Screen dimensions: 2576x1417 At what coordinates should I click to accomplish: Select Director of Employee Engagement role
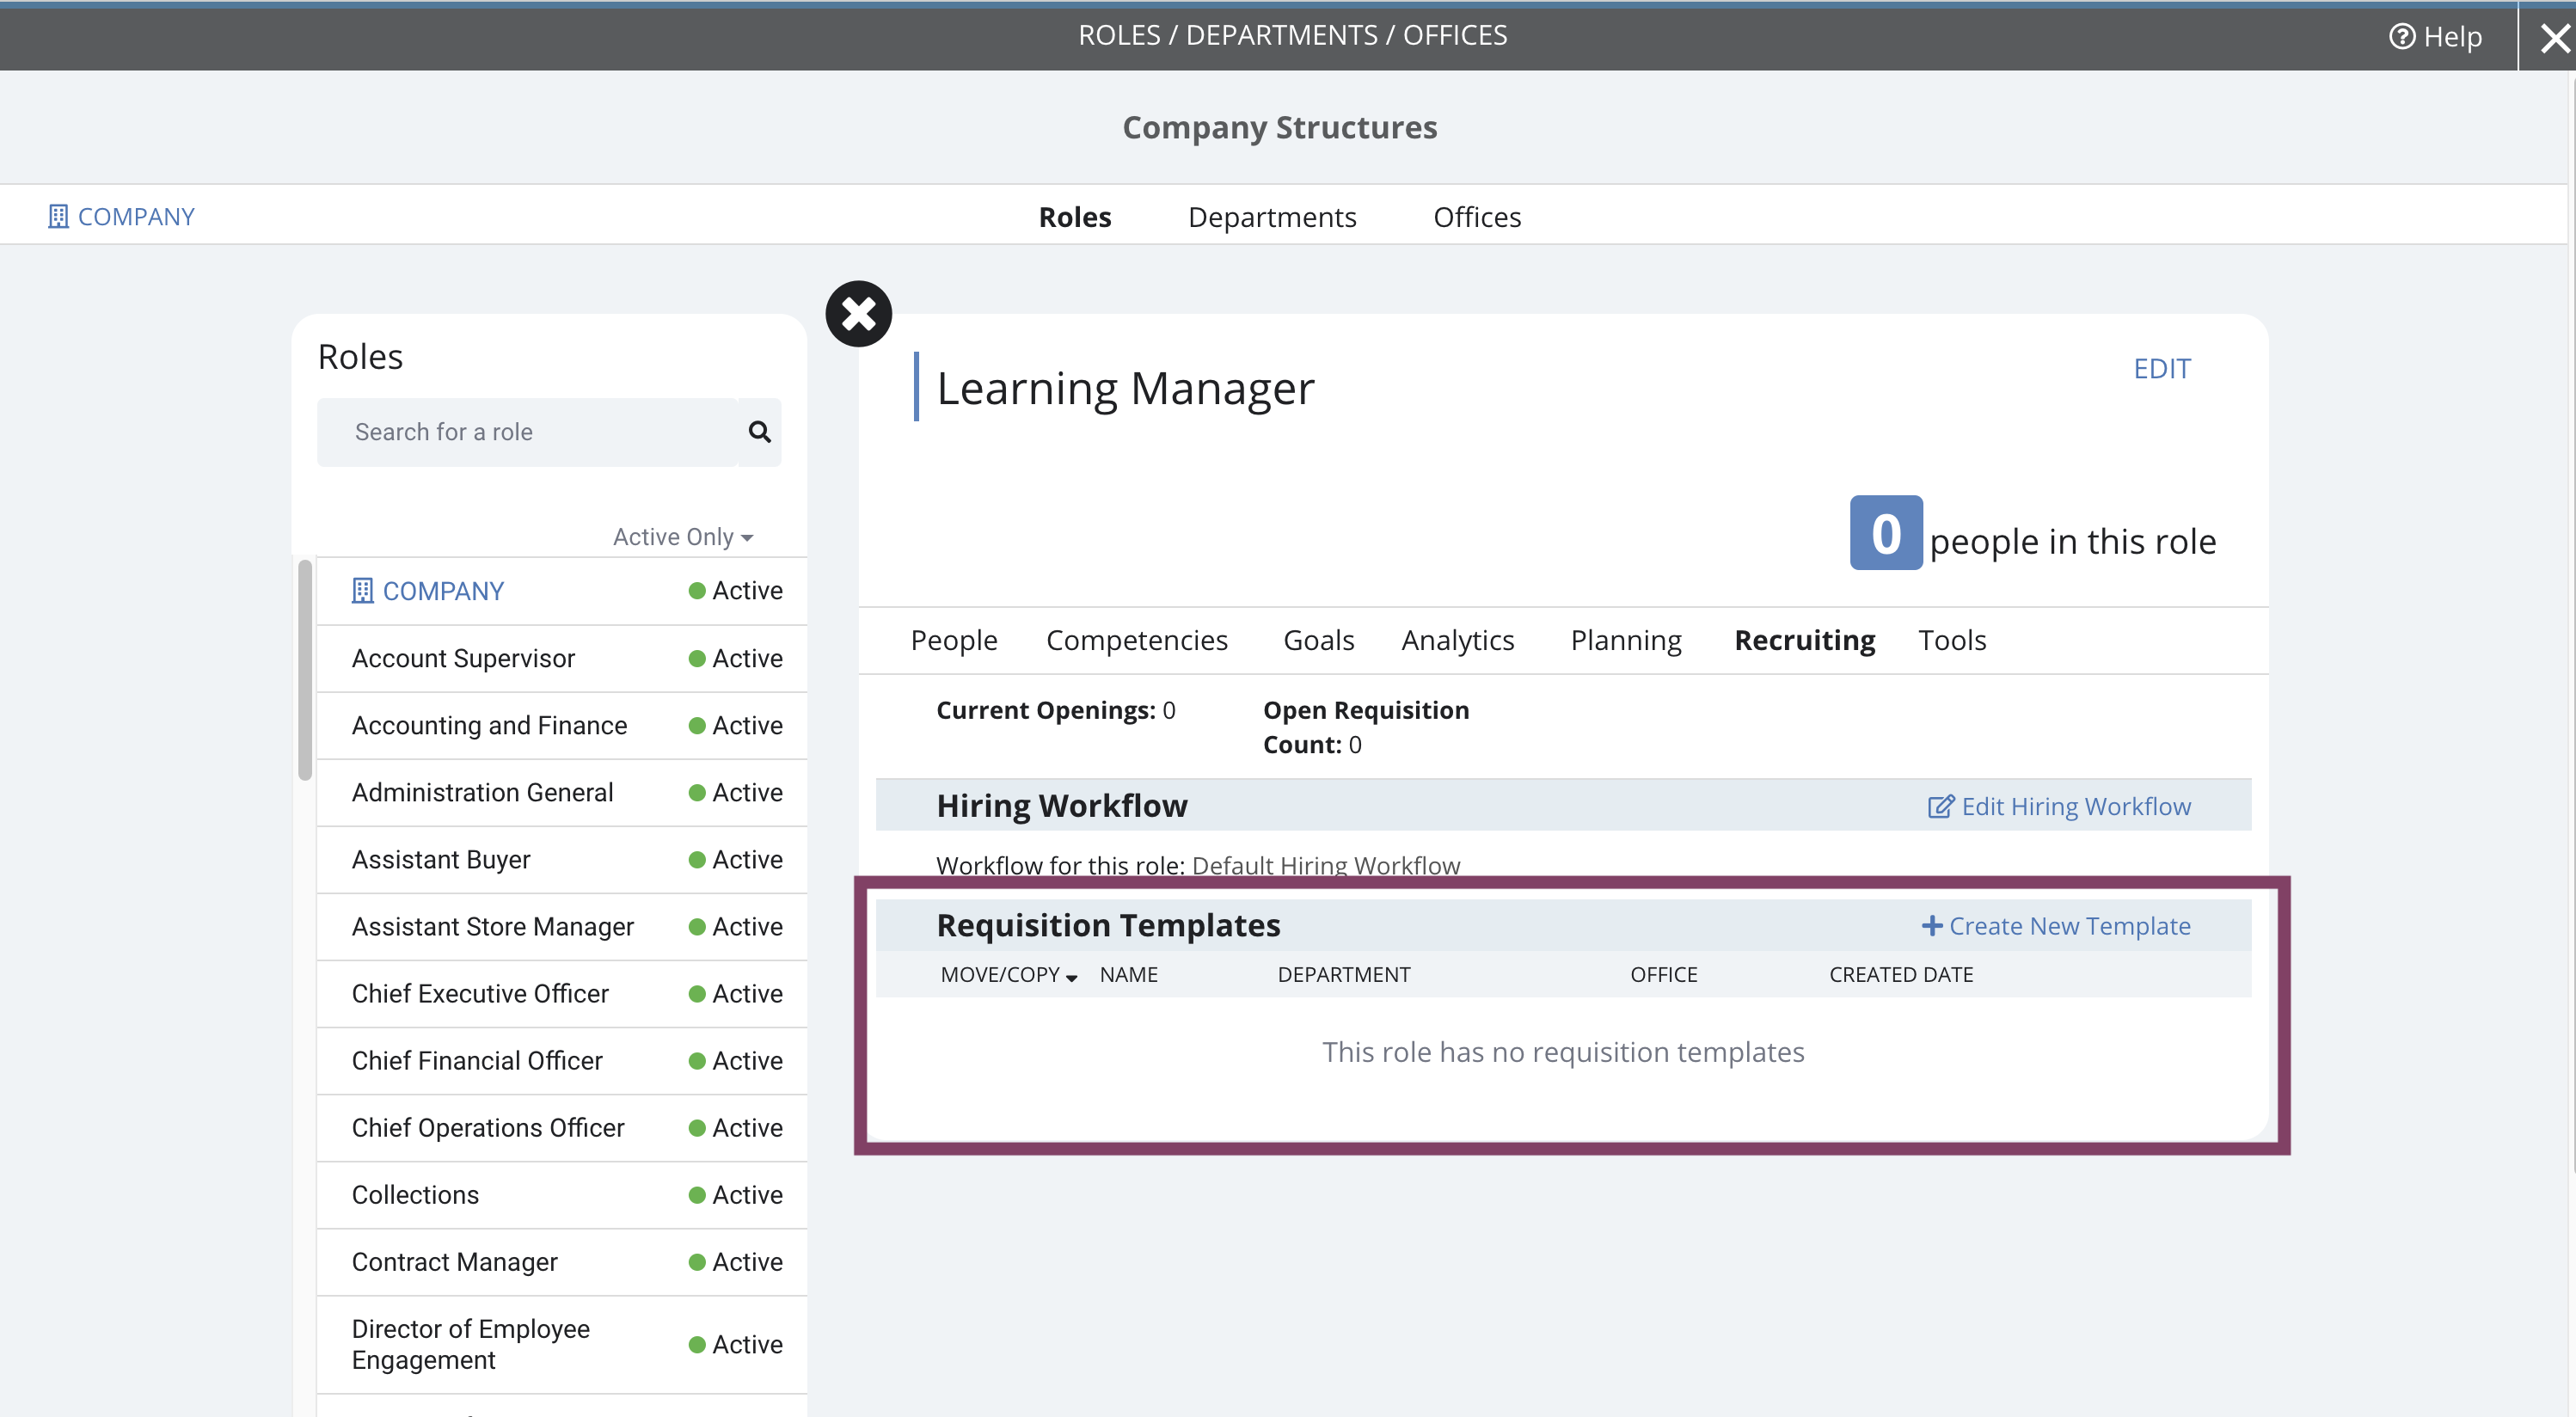(x=561, y=1344)
